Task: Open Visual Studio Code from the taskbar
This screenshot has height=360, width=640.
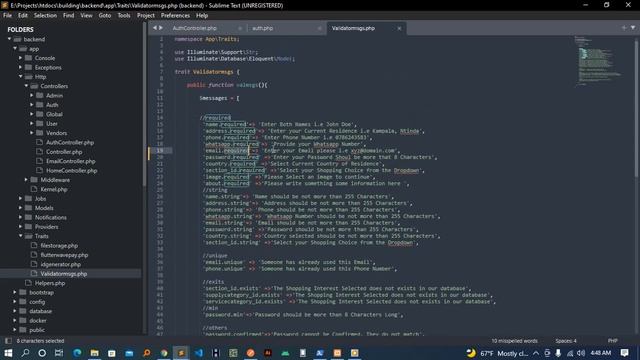Action: pyautogui.click(x=198, y=353)
